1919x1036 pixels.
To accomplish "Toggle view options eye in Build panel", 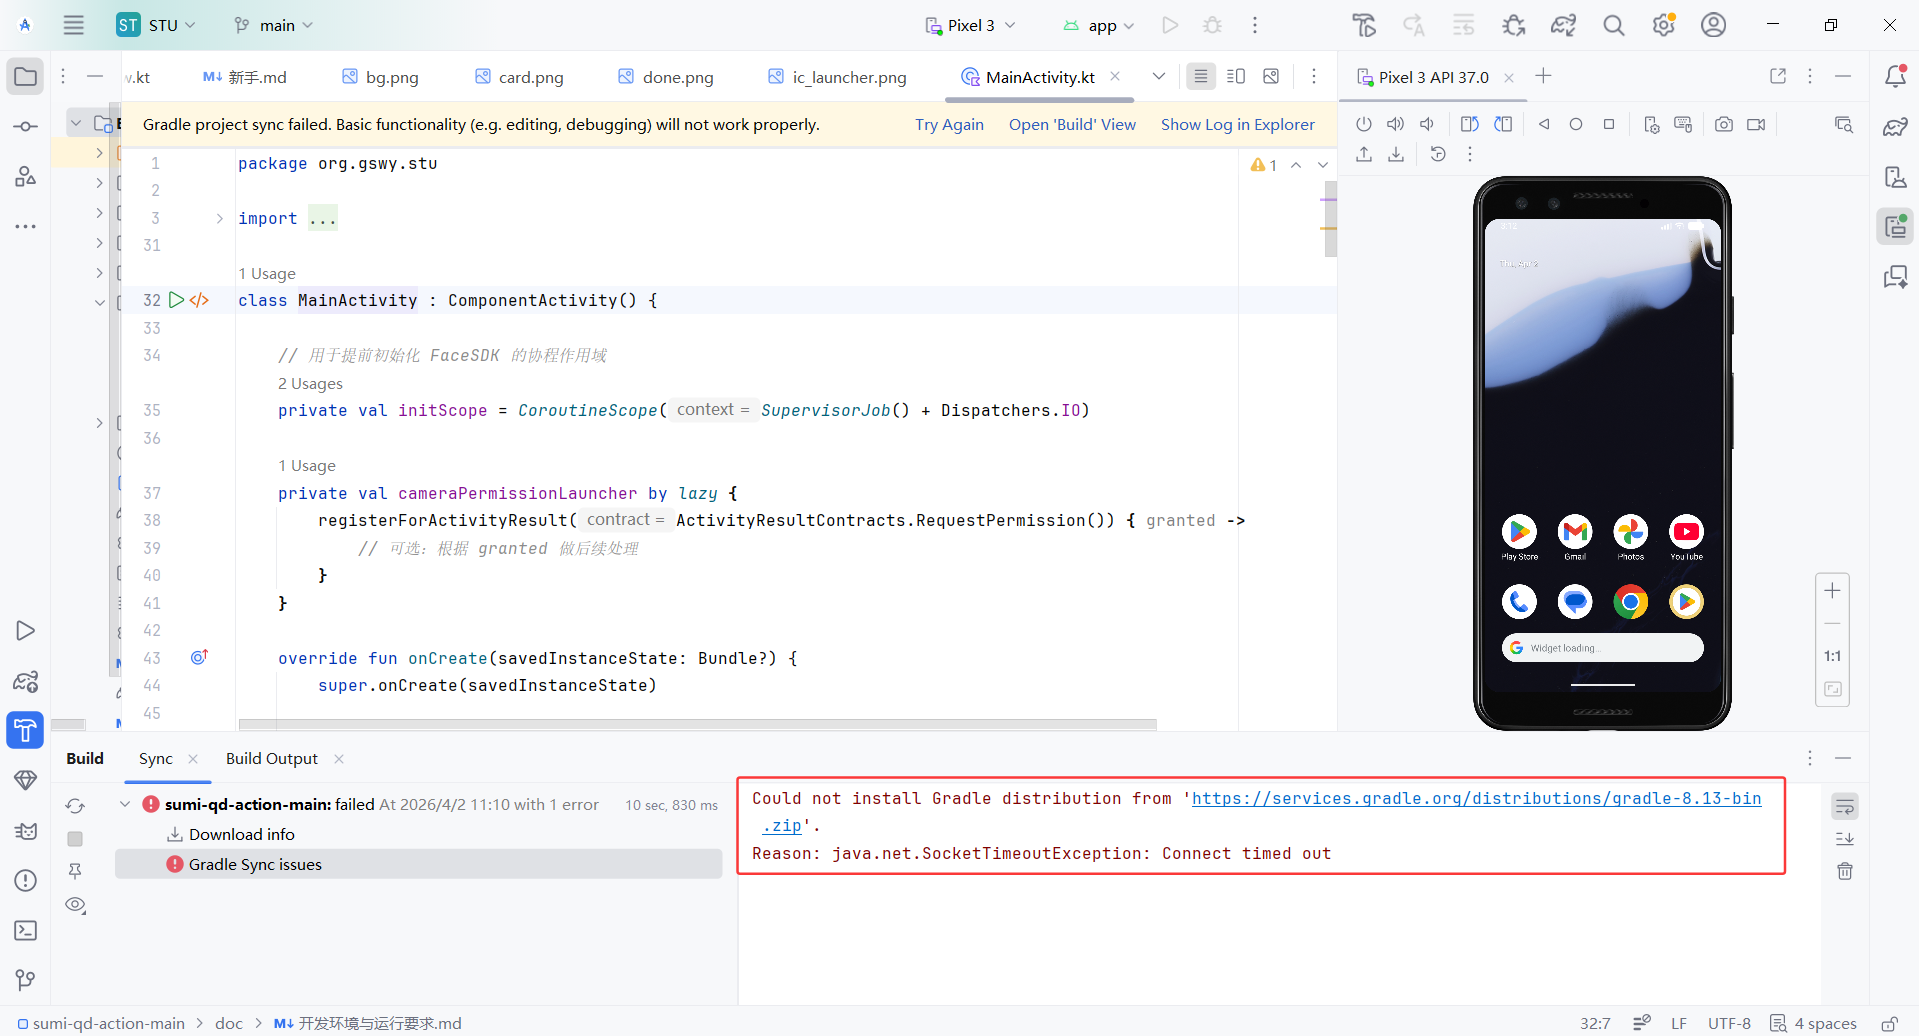I will point(75,905).
